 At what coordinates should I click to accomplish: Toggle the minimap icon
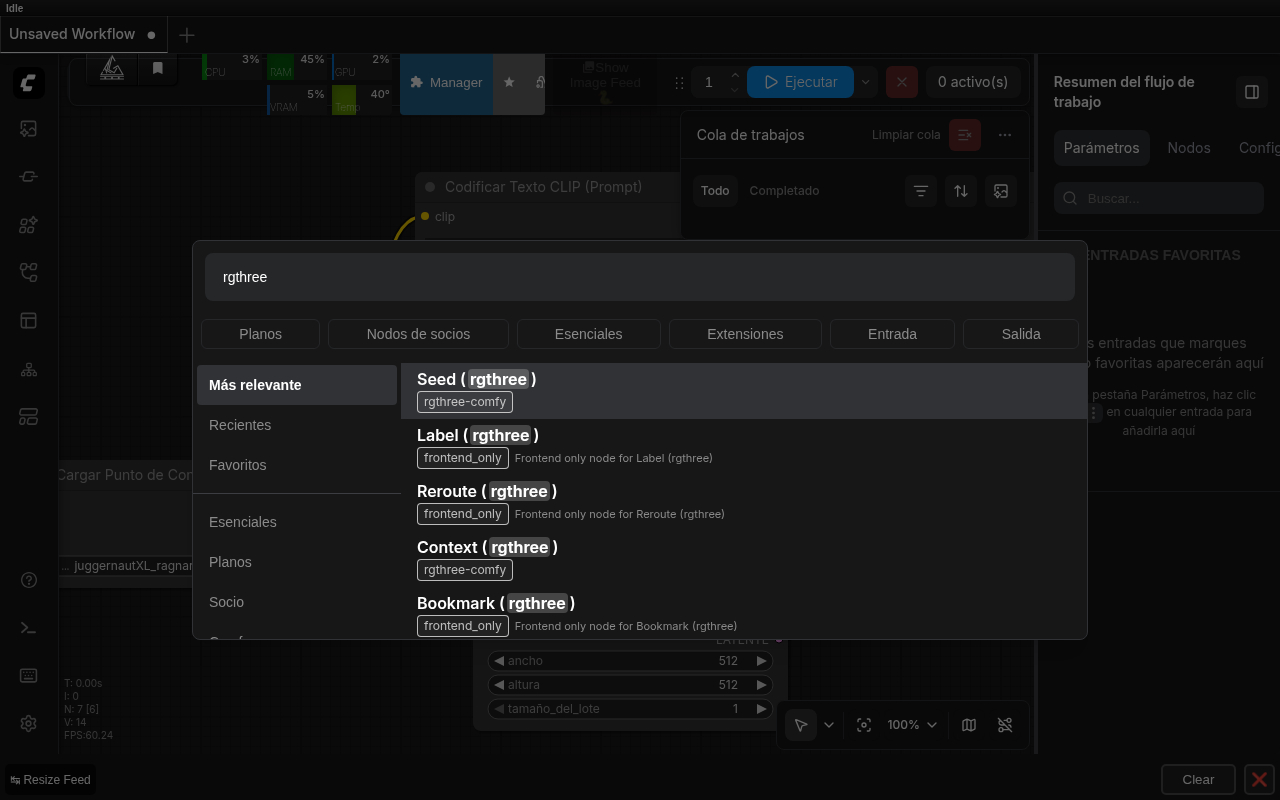(x=969, y=725)
